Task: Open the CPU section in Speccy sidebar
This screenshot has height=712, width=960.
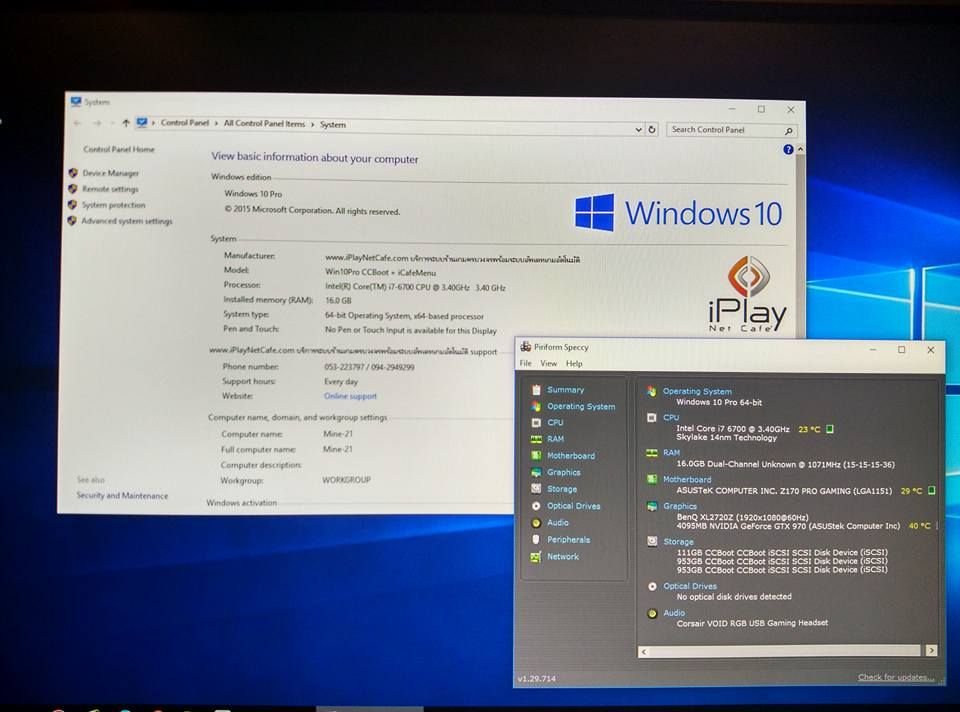Action: pos(555,422)
